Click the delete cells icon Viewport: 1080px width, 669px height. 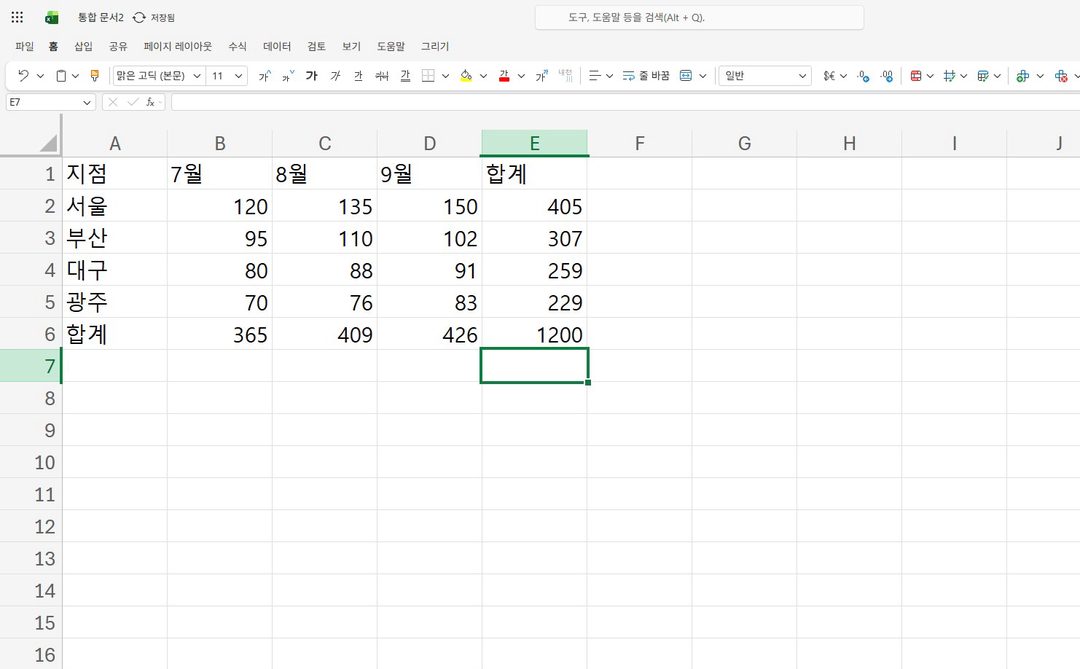pyautogui.click(x=1061, y=76)
